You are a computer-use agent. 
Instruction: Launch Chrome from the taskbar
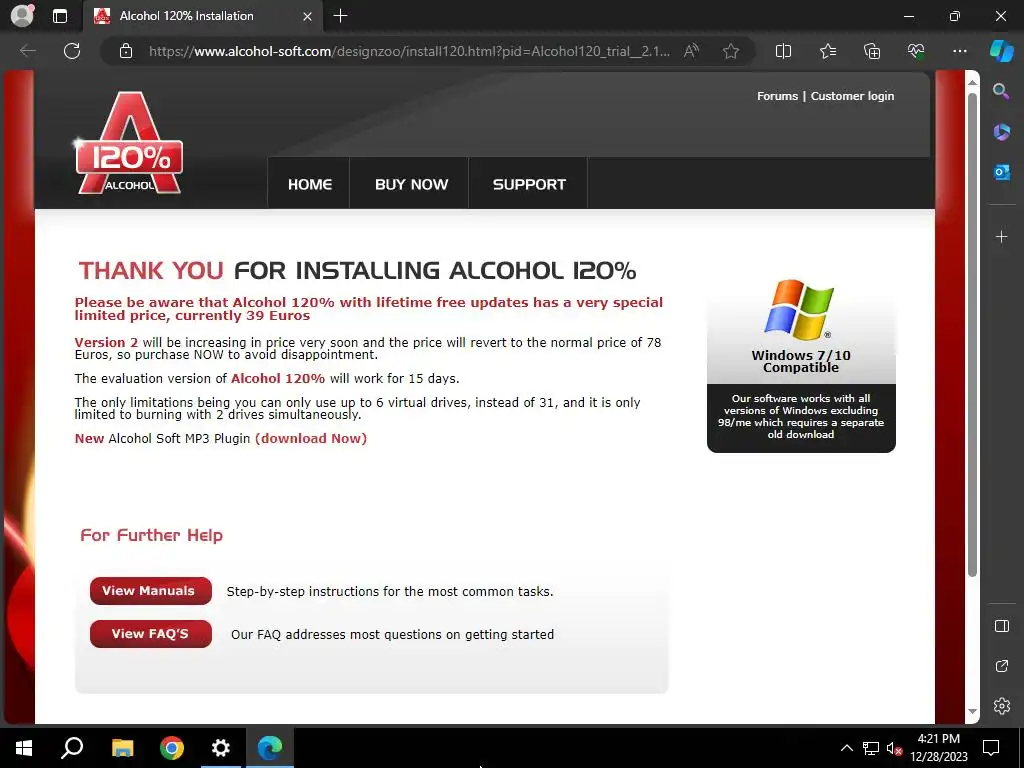(x=172, y=748)
